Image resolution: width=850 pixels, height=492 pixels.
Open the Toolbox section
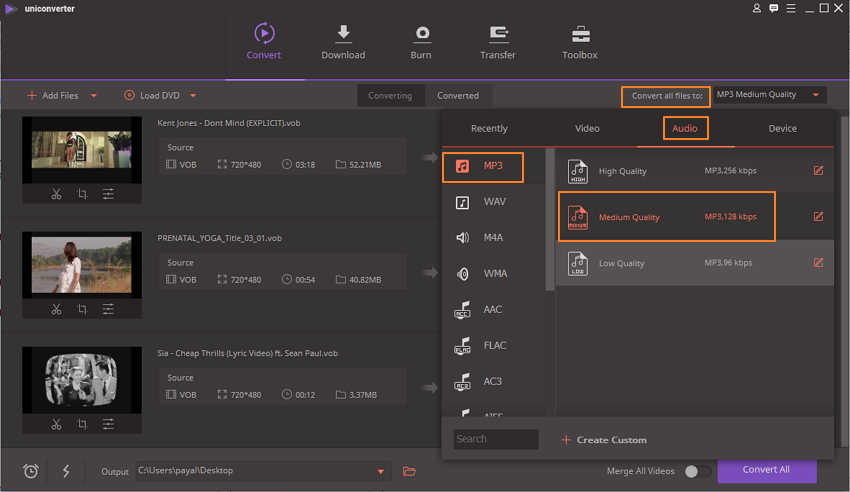click(x=579, y=41)
